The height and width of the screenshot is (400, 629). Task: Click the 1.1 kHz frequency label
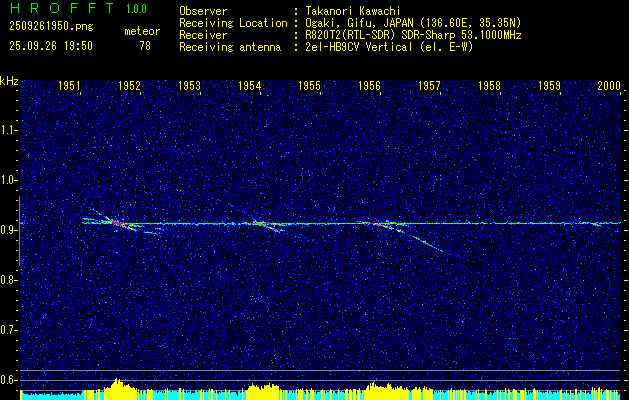tap(9, 130)
